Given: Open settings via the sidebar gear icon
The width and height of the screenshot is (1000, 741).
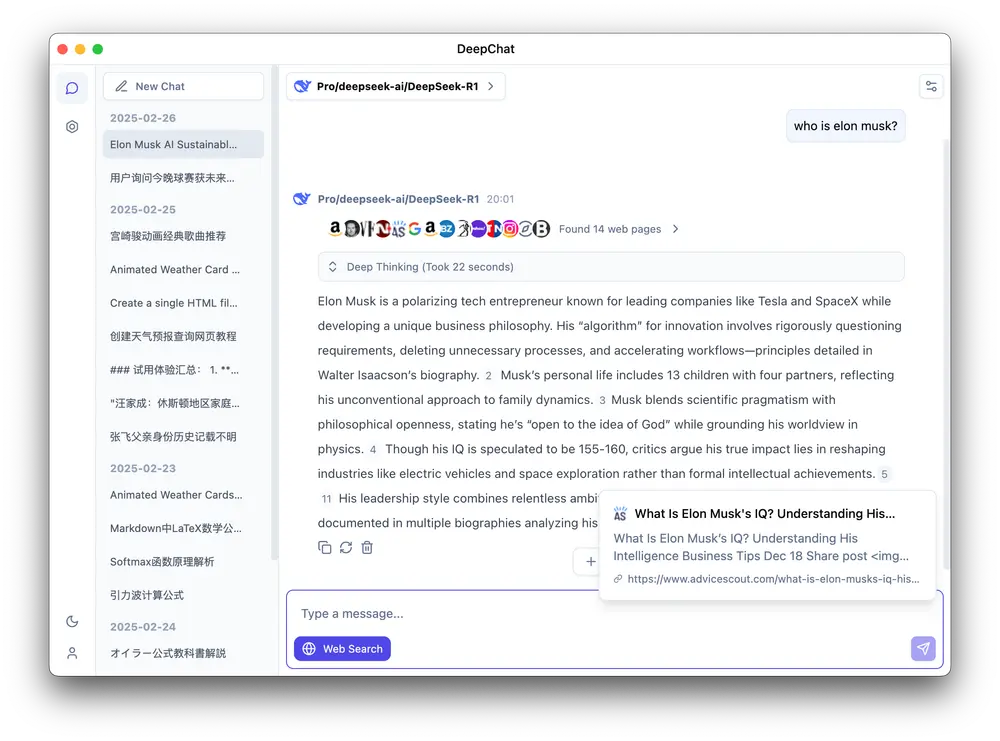Looking at the screenshot, I should point(72,127).
